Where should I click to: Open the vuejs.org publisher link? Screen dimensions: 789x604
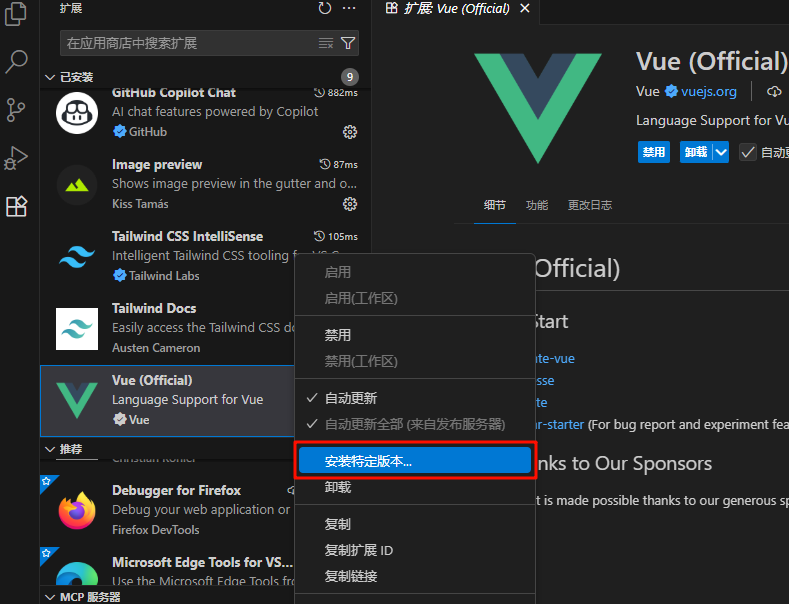coord(708,92)
